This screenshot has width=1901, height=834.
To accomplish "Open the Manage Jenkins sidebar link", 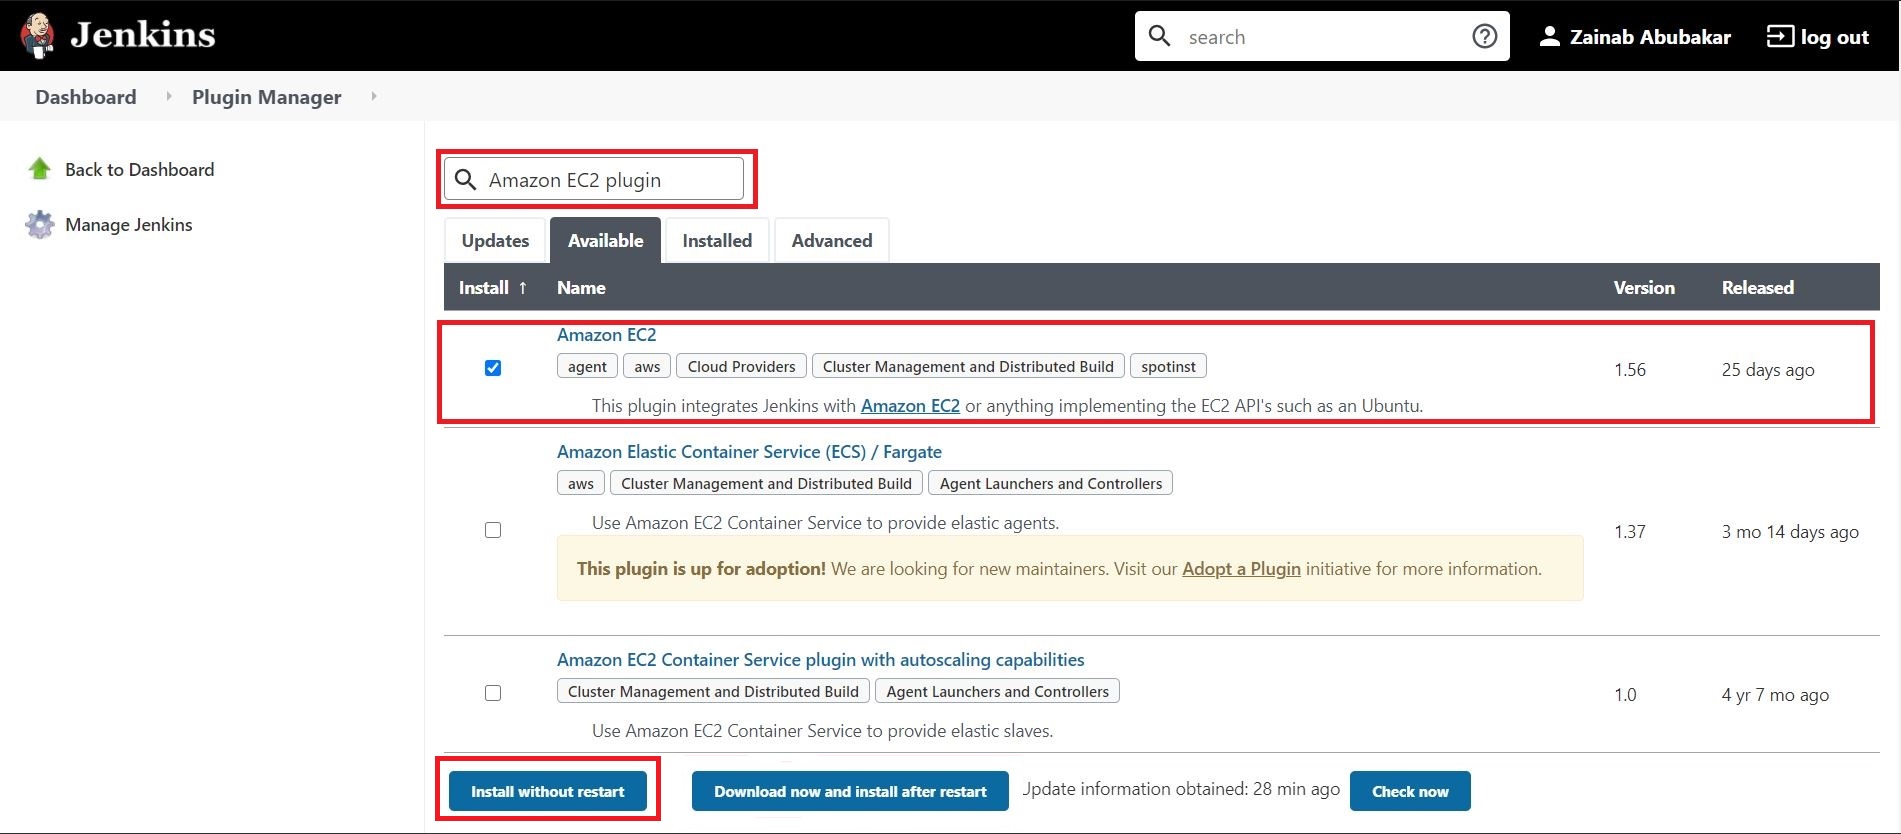I will 128,225.
